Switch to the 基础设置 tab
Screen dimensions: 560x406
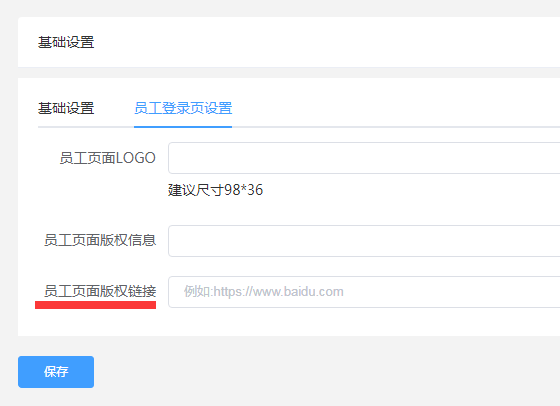click(x=66, y=108)
